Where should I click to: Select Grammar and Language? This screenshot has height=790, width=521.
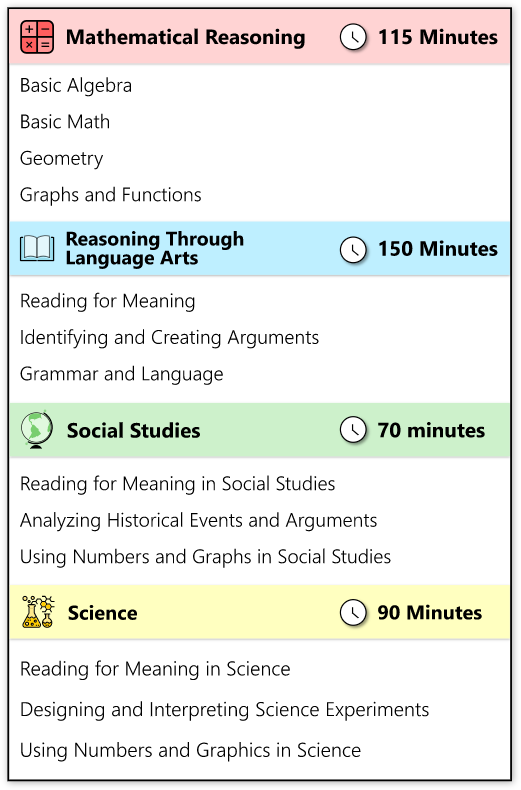[121, 374]
